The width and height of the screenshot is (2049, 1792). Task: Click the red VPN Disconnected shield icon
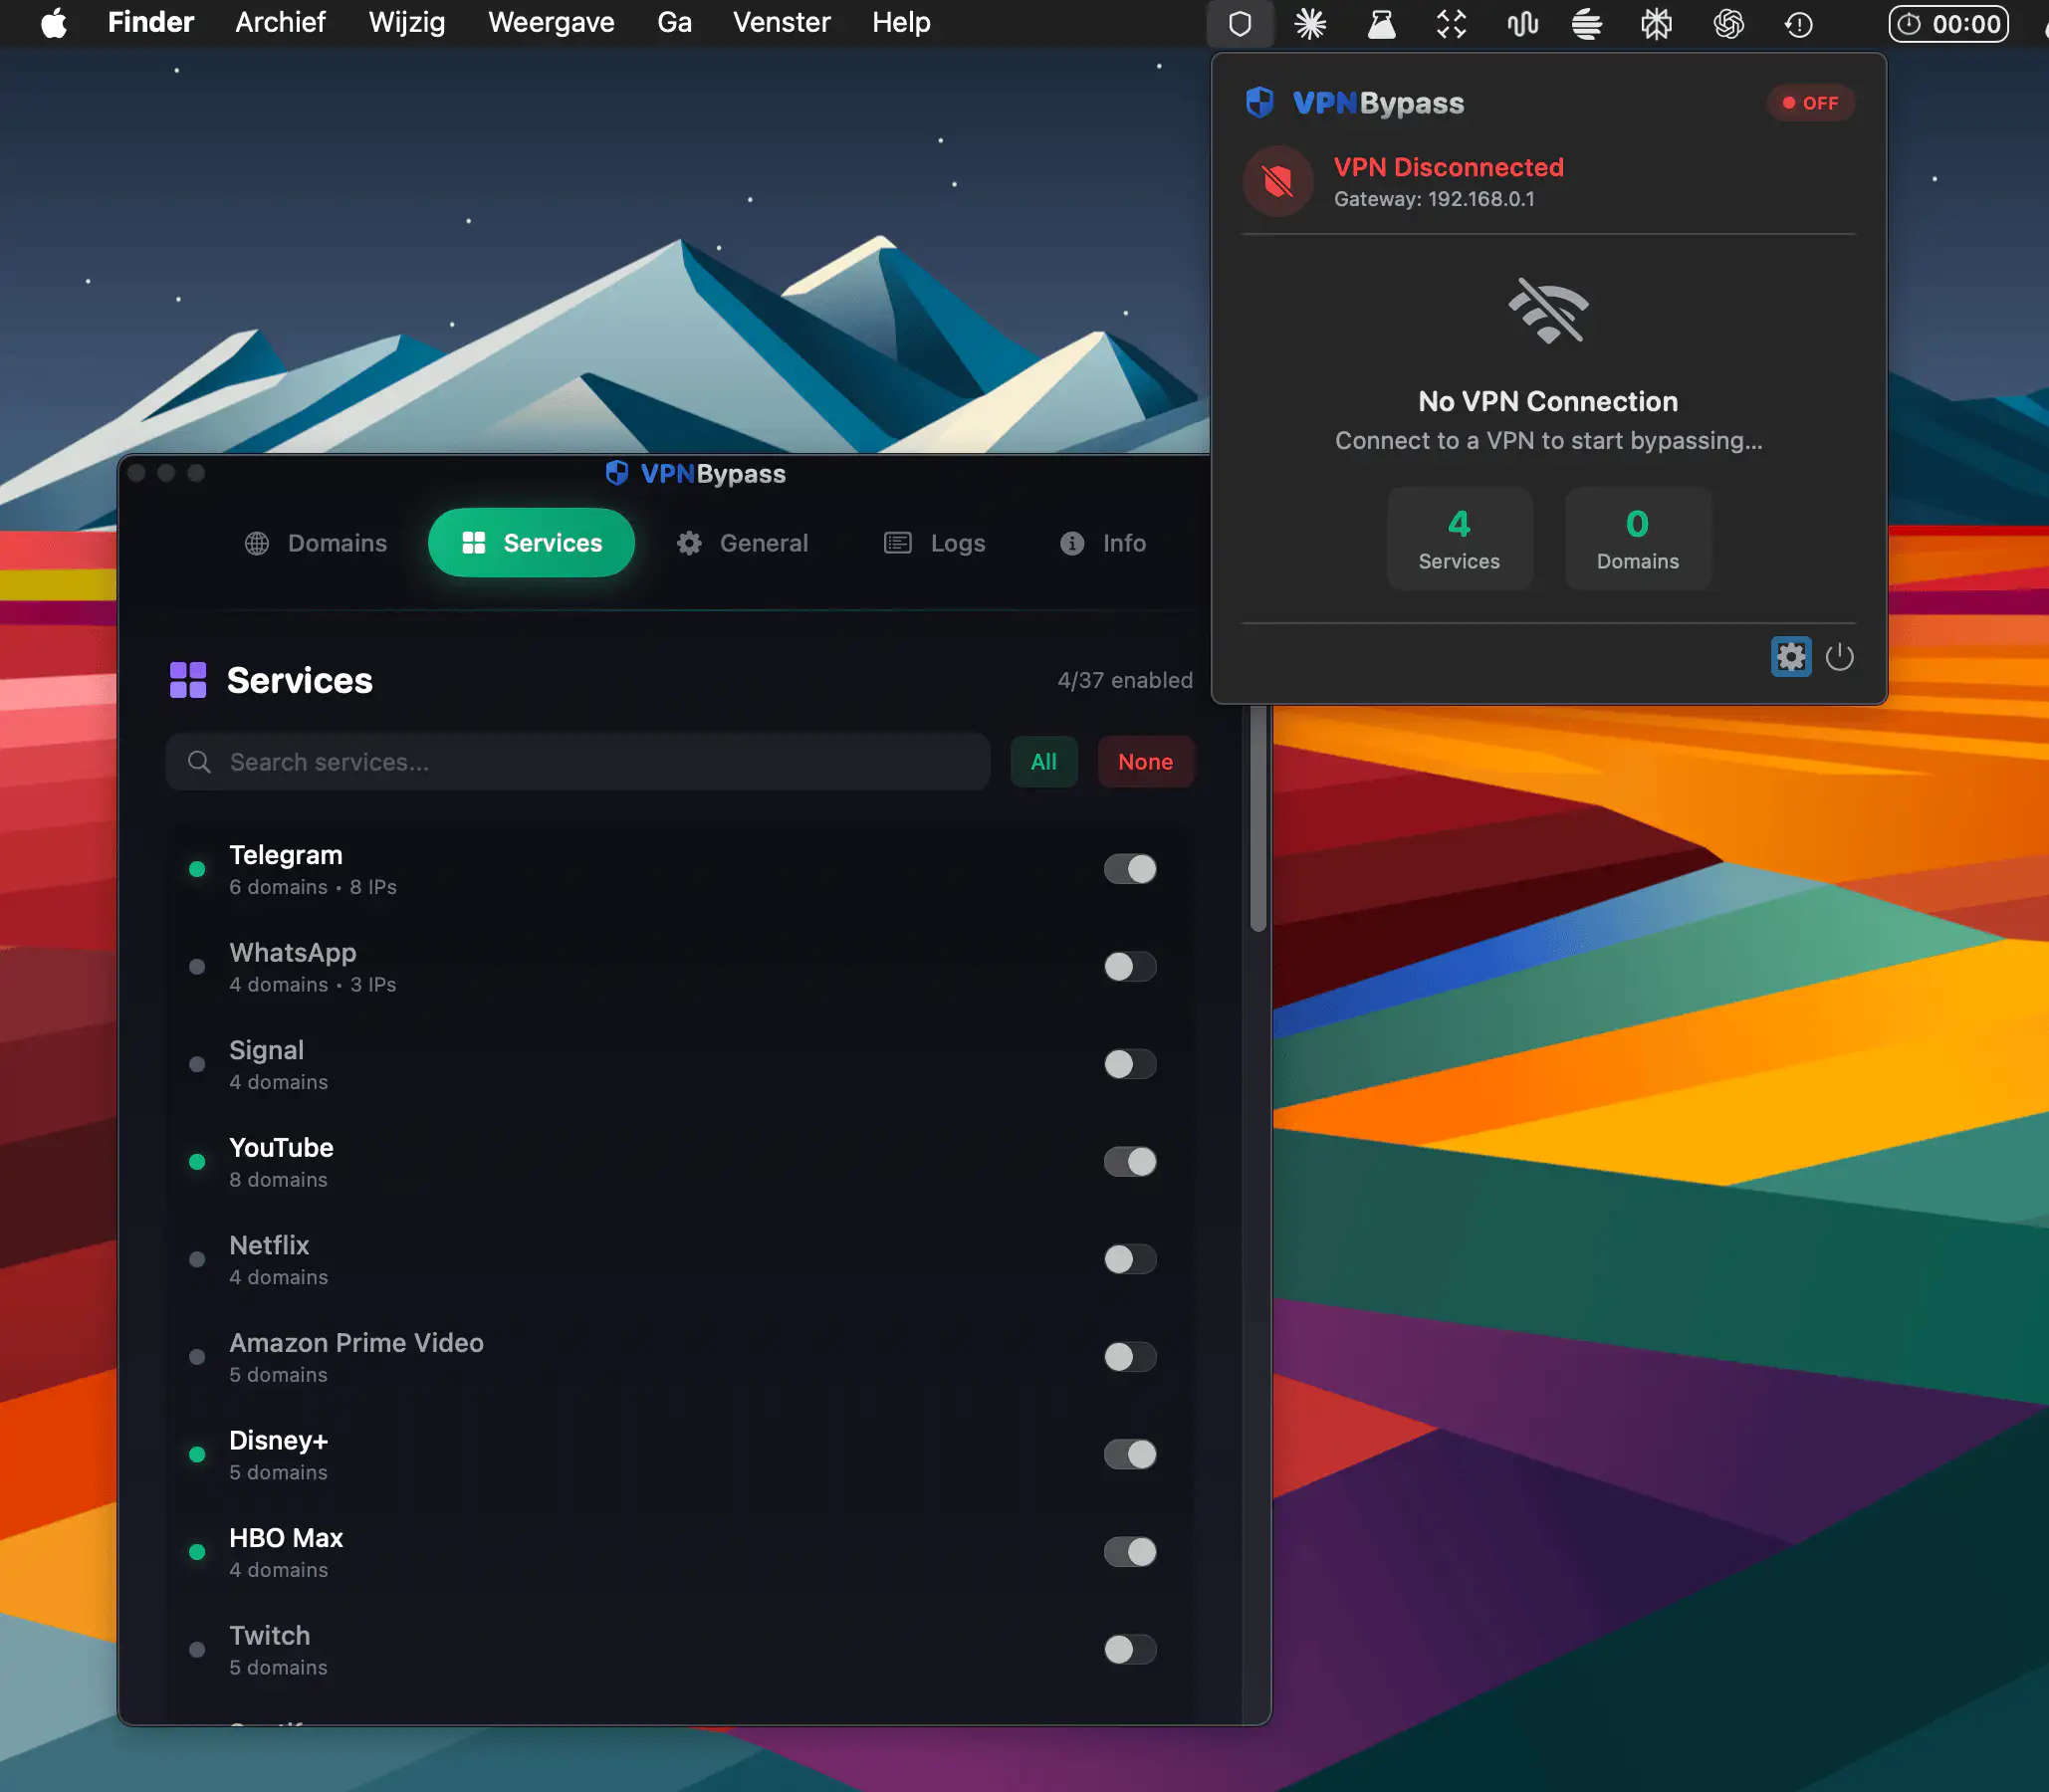[x=1277, y=182]
